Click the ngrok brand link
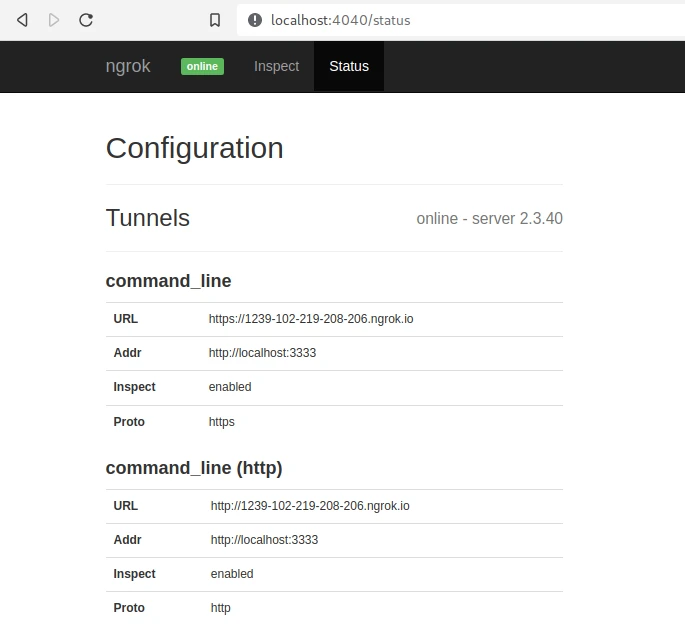The image size is (685, 643). click(x=128, y=66)
